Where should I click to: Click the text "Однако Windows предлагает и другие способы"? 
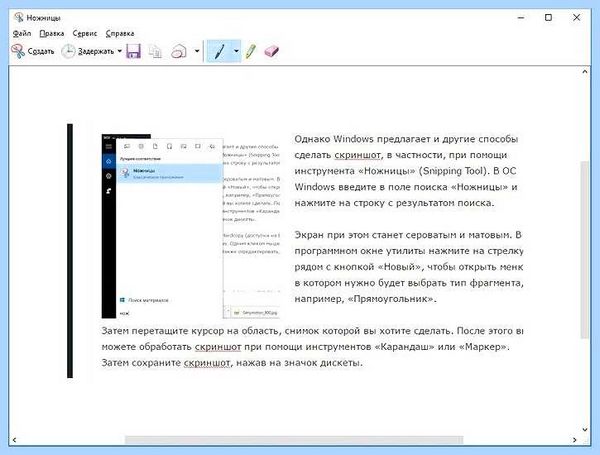(406, 139)
